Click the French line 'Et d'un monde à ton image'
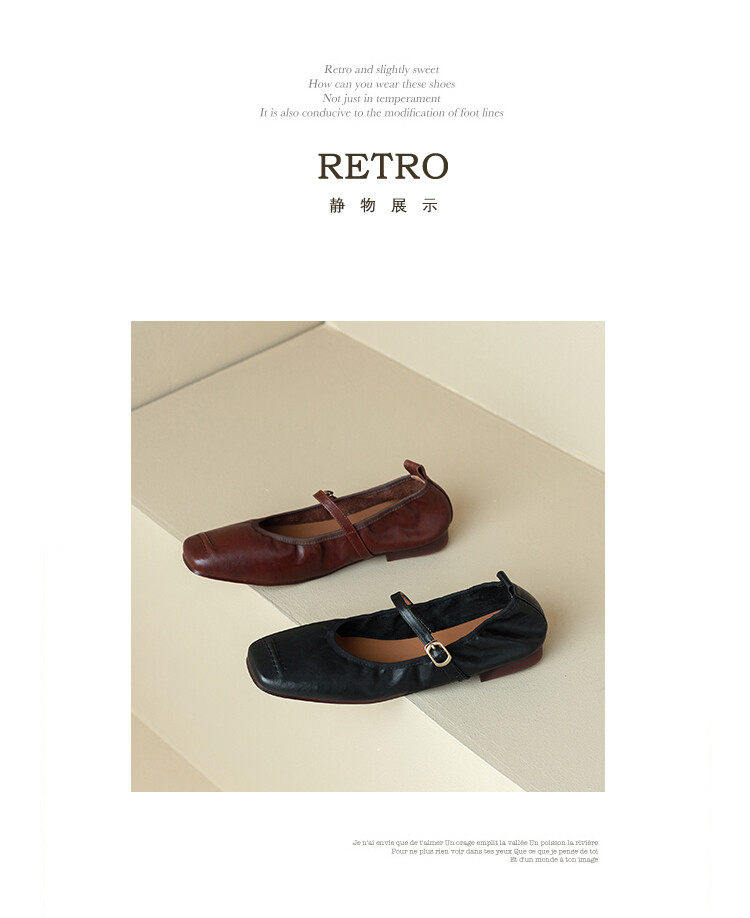Image resolution: width=750 pixels, height=918 pixels. point(554,859)
